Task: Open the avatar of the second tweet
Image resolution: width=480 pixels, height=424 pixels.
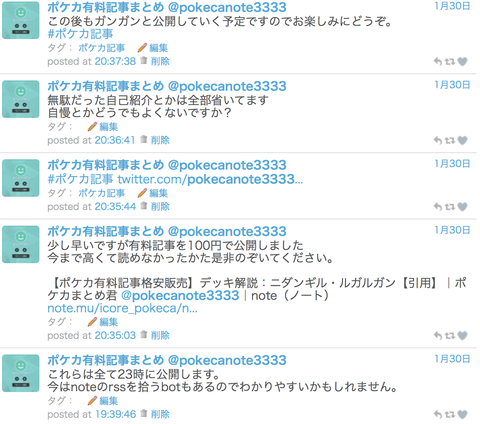Action: pos(21,99)
